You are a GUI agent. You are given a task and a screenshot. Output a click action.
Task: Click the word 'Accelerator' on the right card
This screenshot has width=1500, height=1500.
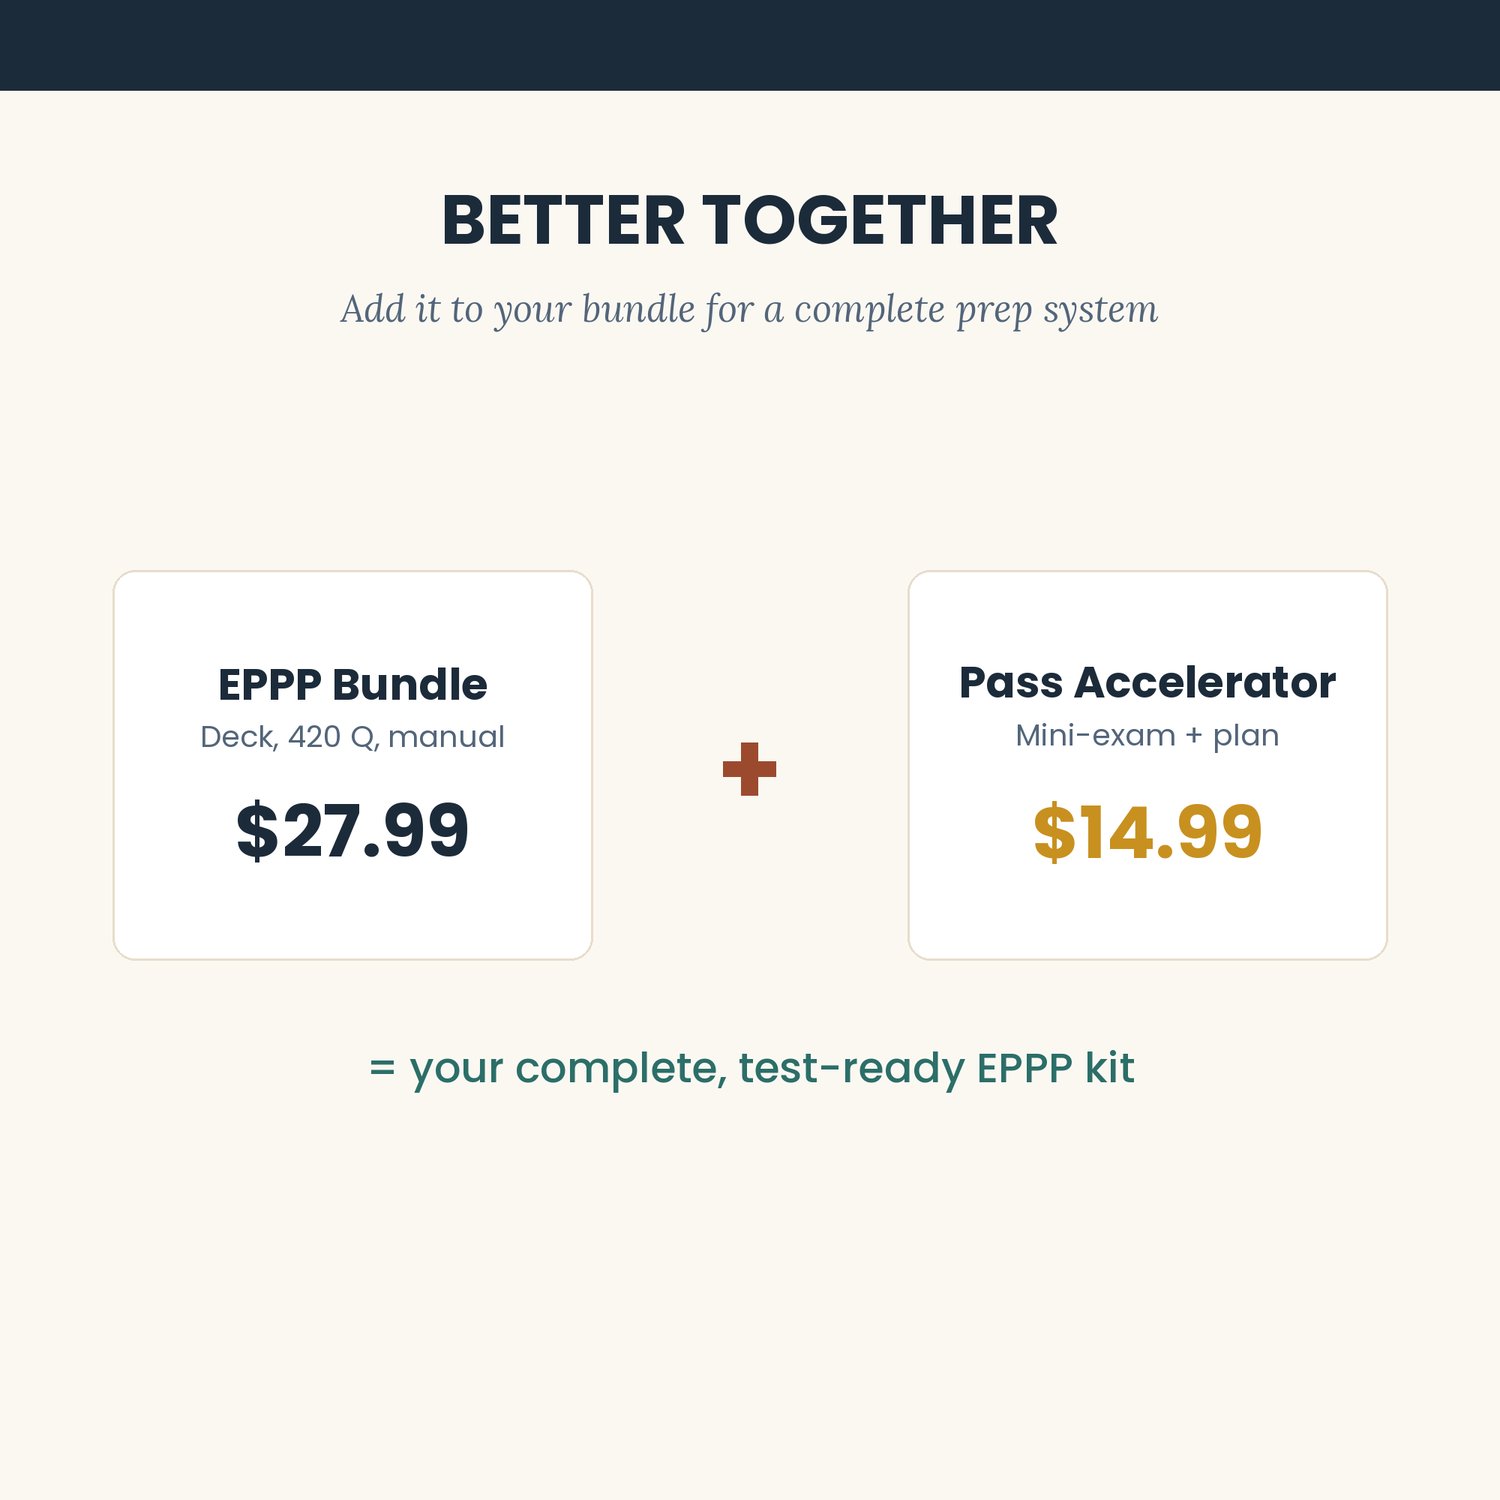(1205, 683)
